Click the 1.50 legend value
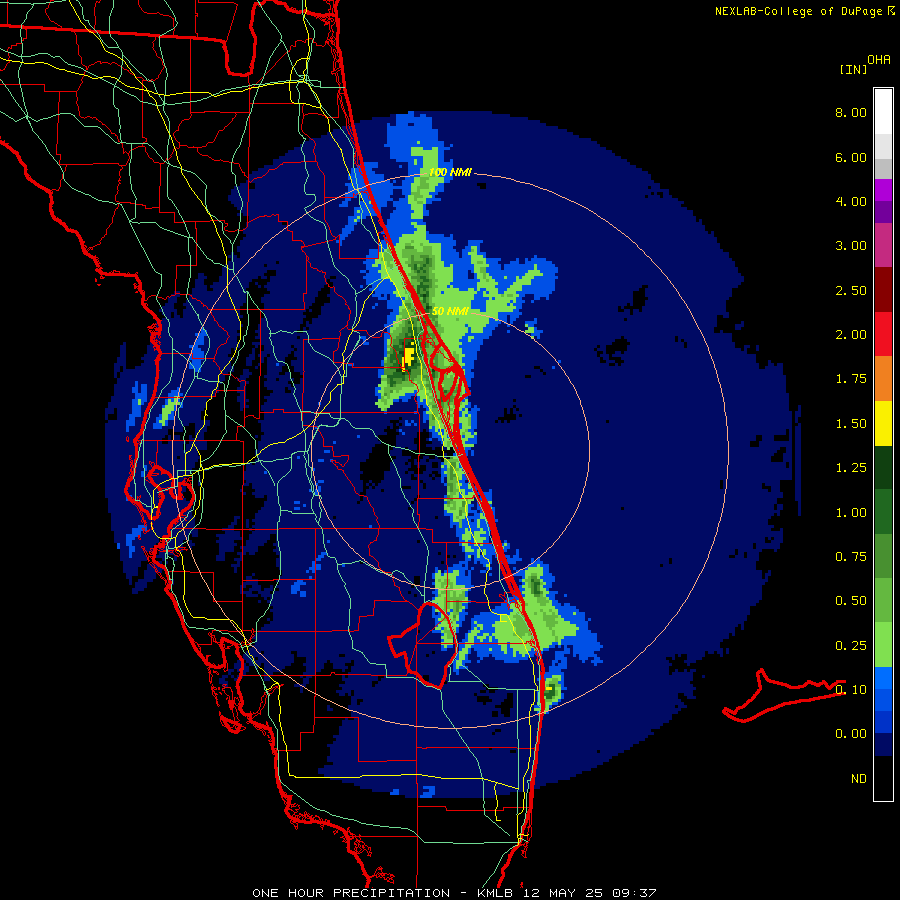 (x=851, y=424)
